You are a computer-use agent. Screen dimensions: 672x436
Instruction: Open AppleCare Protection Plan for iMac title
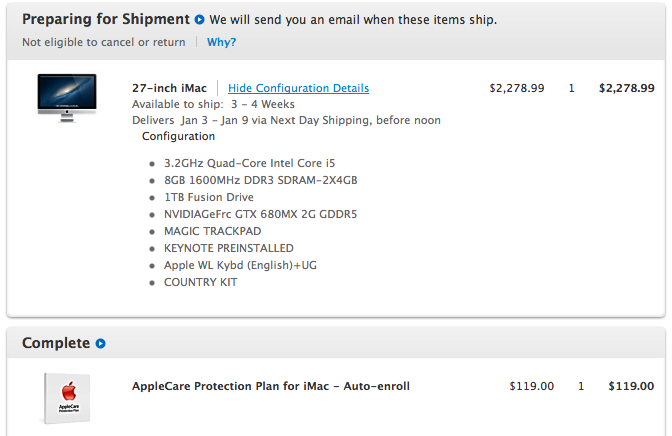click(271, 386)
